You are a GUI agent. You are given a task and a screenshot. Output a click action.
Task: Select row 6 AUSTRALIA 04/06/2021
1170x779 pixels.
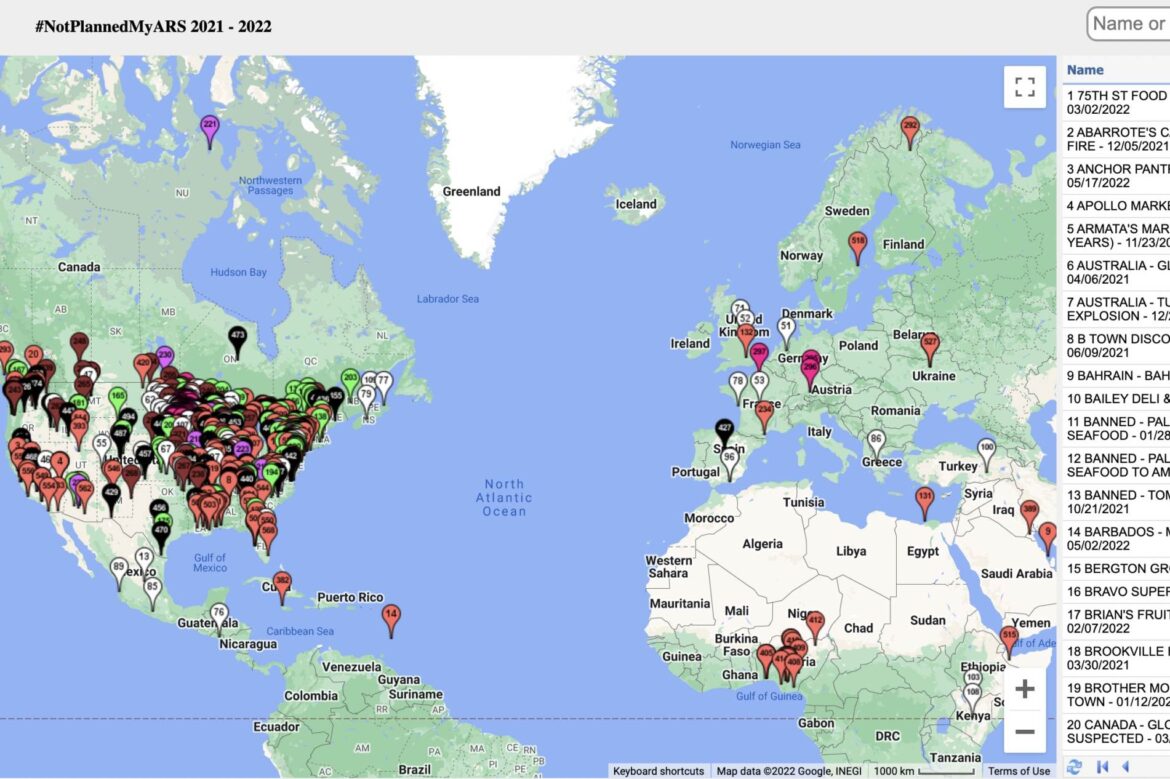1116,272
